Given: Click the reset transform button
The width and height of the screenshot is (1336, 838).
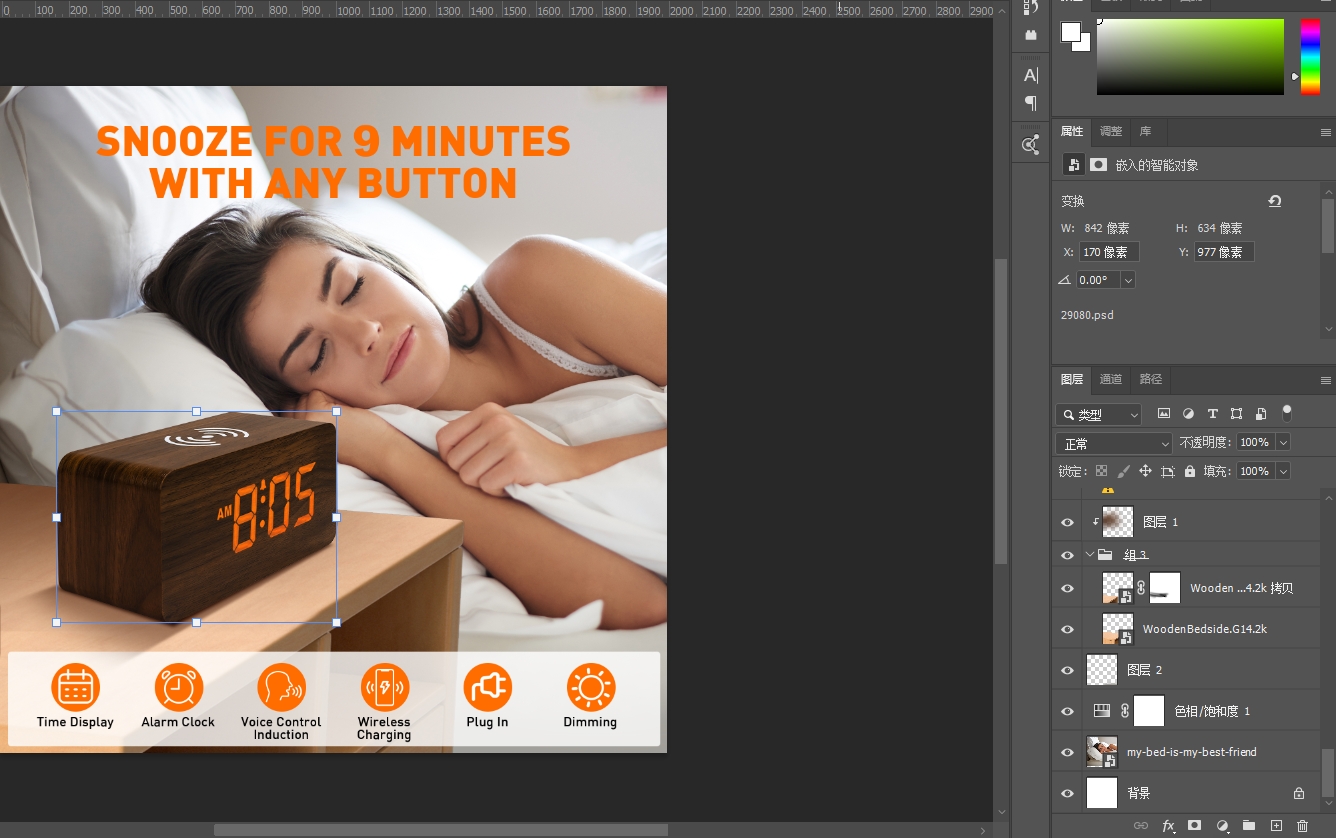Looking at the screenshot, I should (1274, 201).
